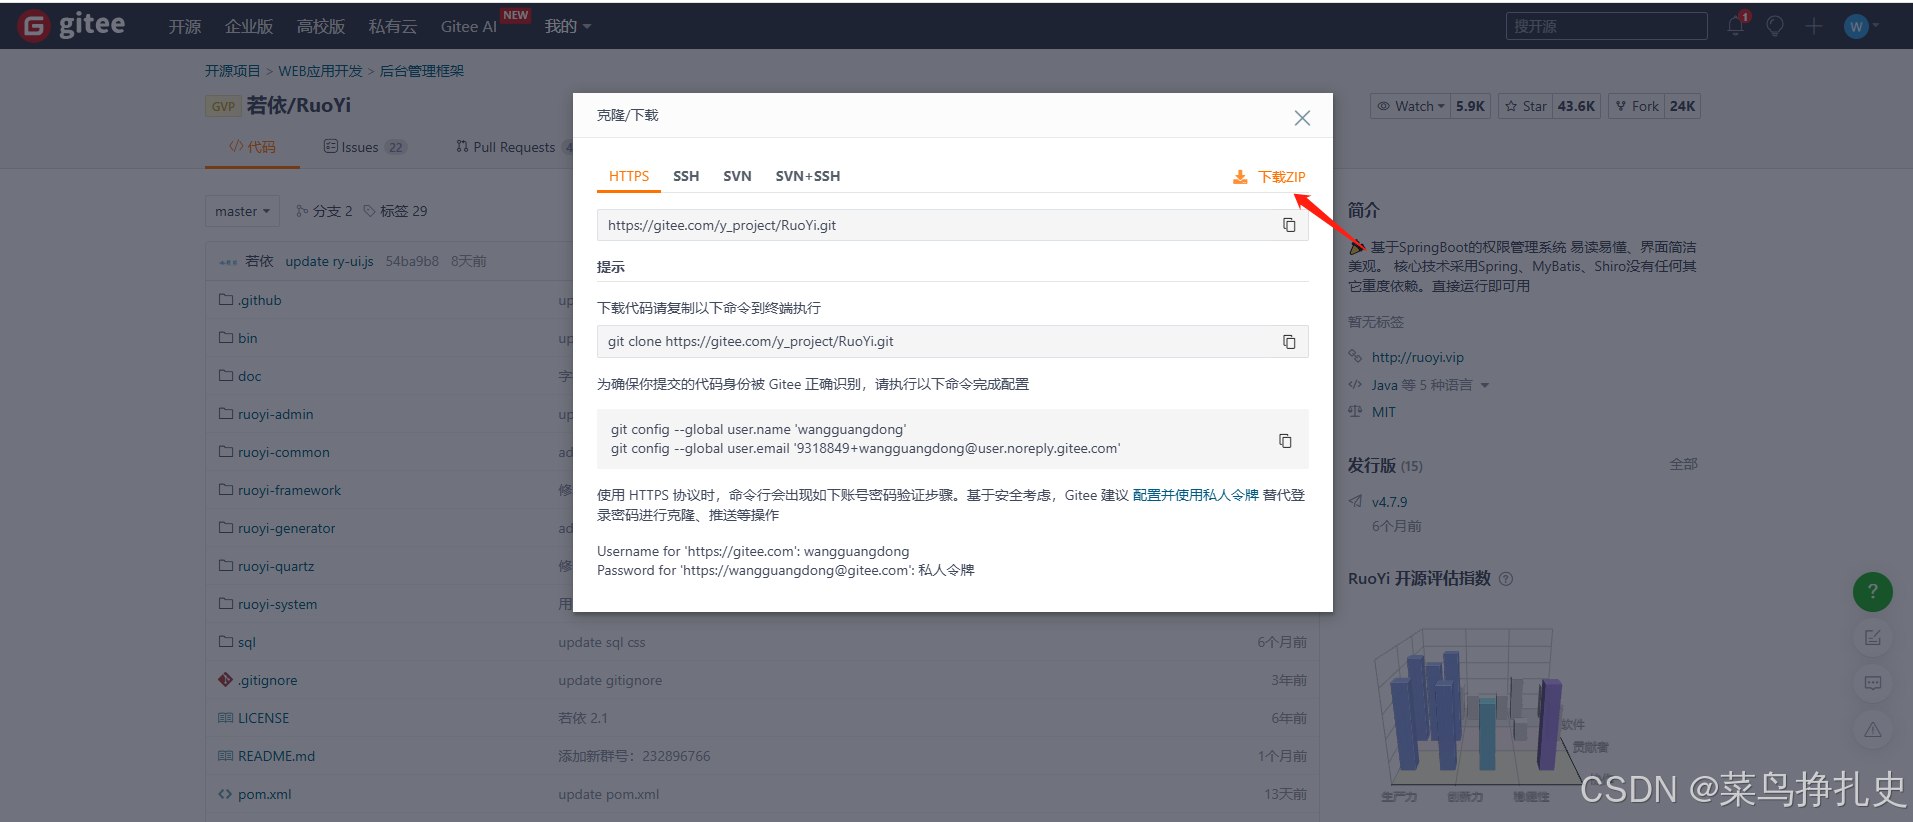Image resolution: width=1913 pixels, height=822 pixels.
Task: Open the 企业版 menu item
Action: [249, 26]
